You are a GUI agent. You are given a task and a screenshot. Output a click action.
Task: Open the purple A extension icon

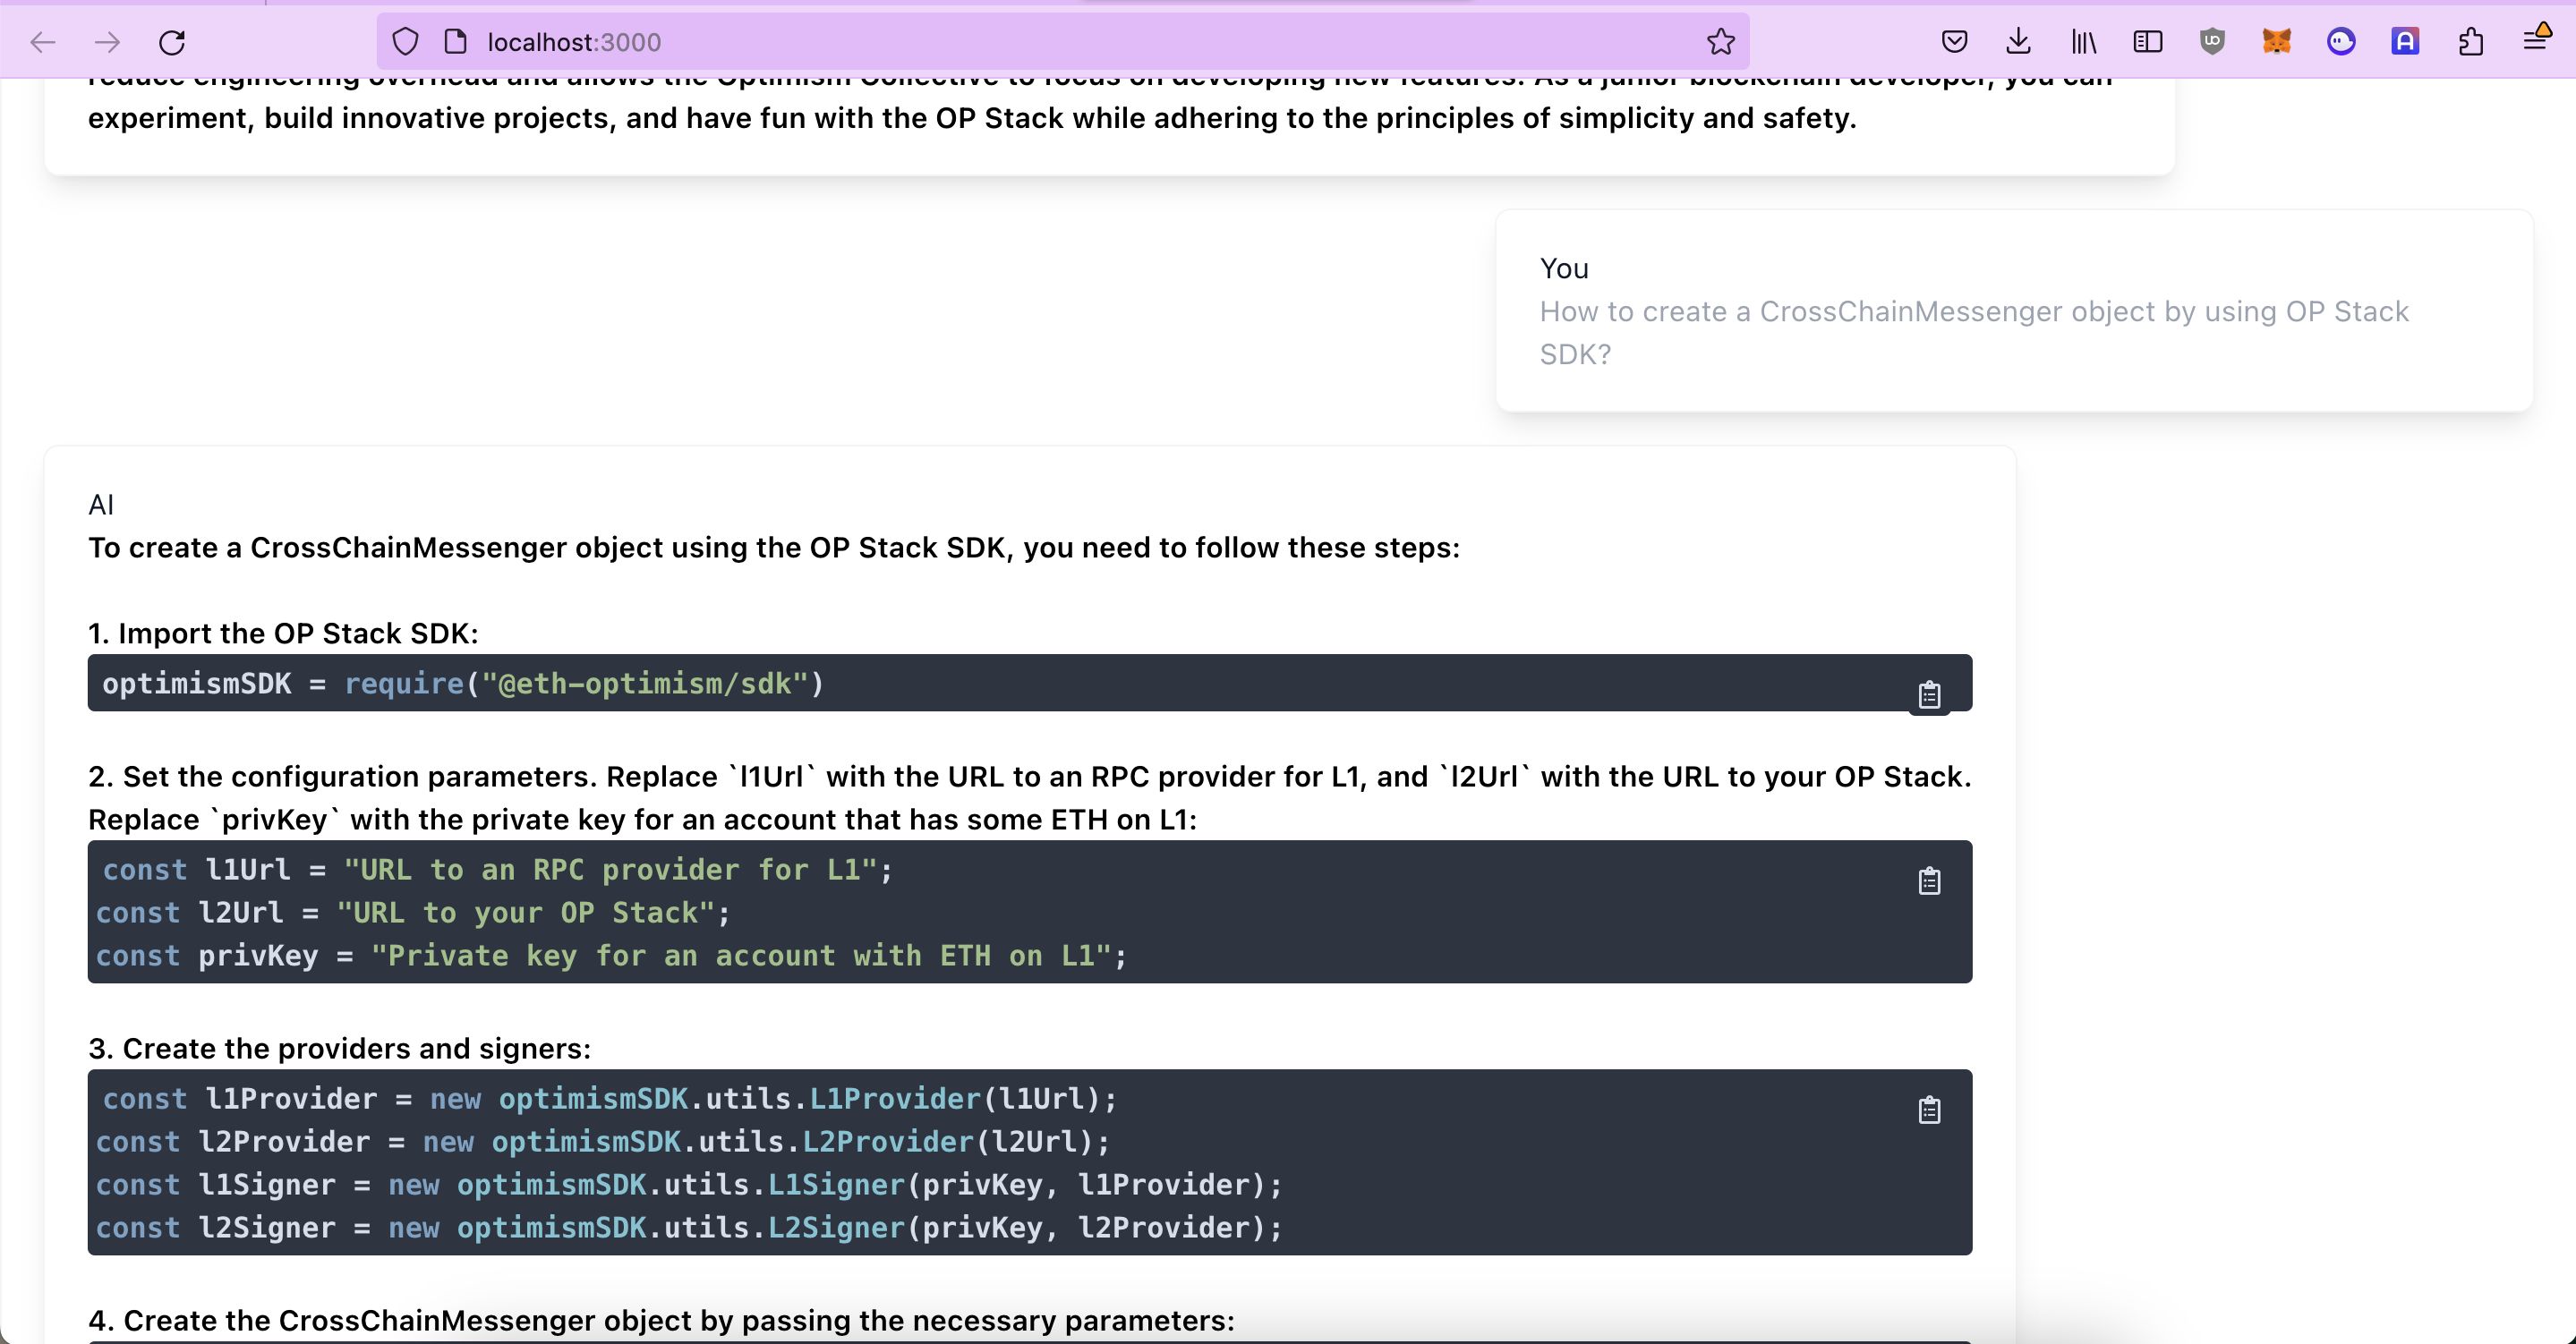2405,42
